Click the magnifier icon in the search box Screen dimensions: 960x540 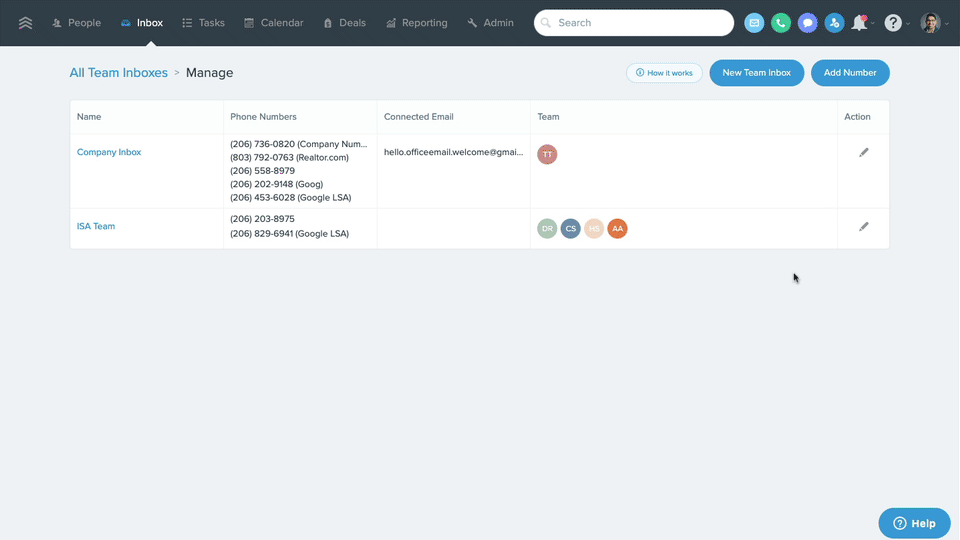(546, 23)
